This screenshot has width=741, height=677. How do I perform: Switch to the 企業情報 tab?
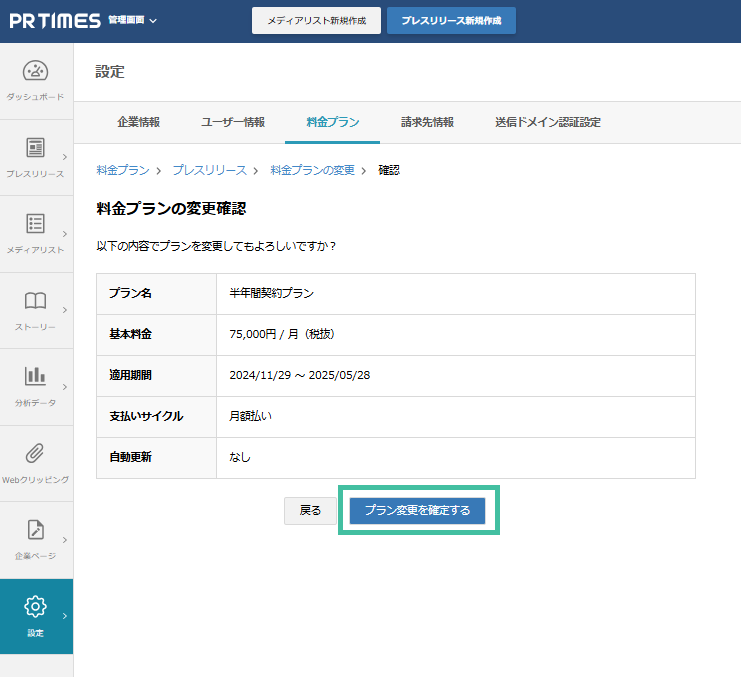click(138, 122)
